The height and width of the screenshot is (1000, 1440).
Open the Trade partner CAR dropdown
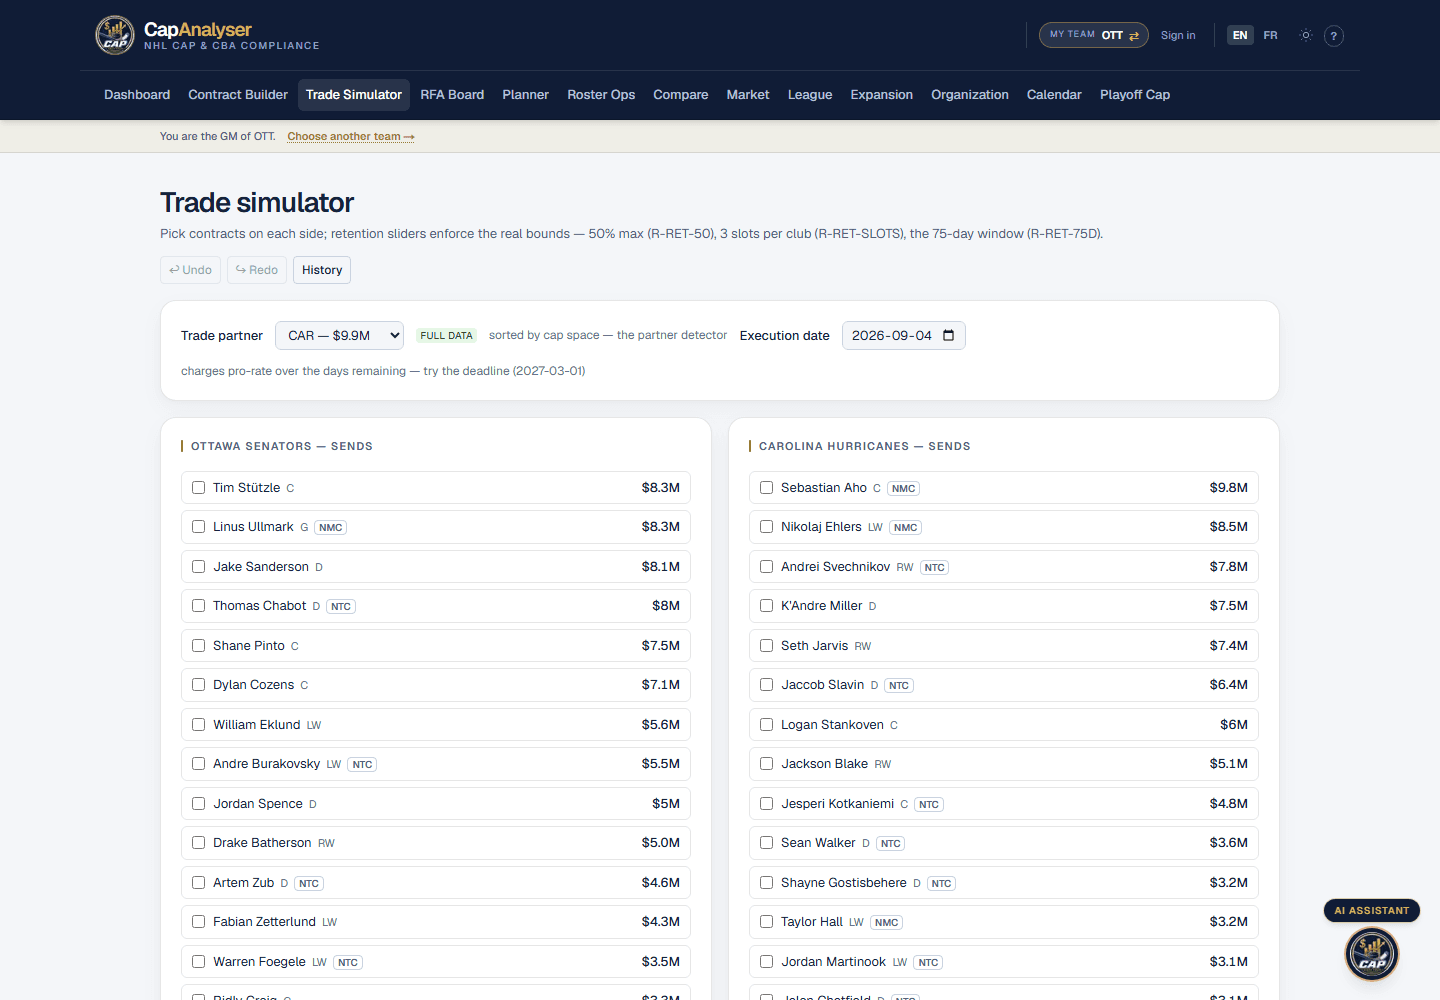(x=339, y=335)
